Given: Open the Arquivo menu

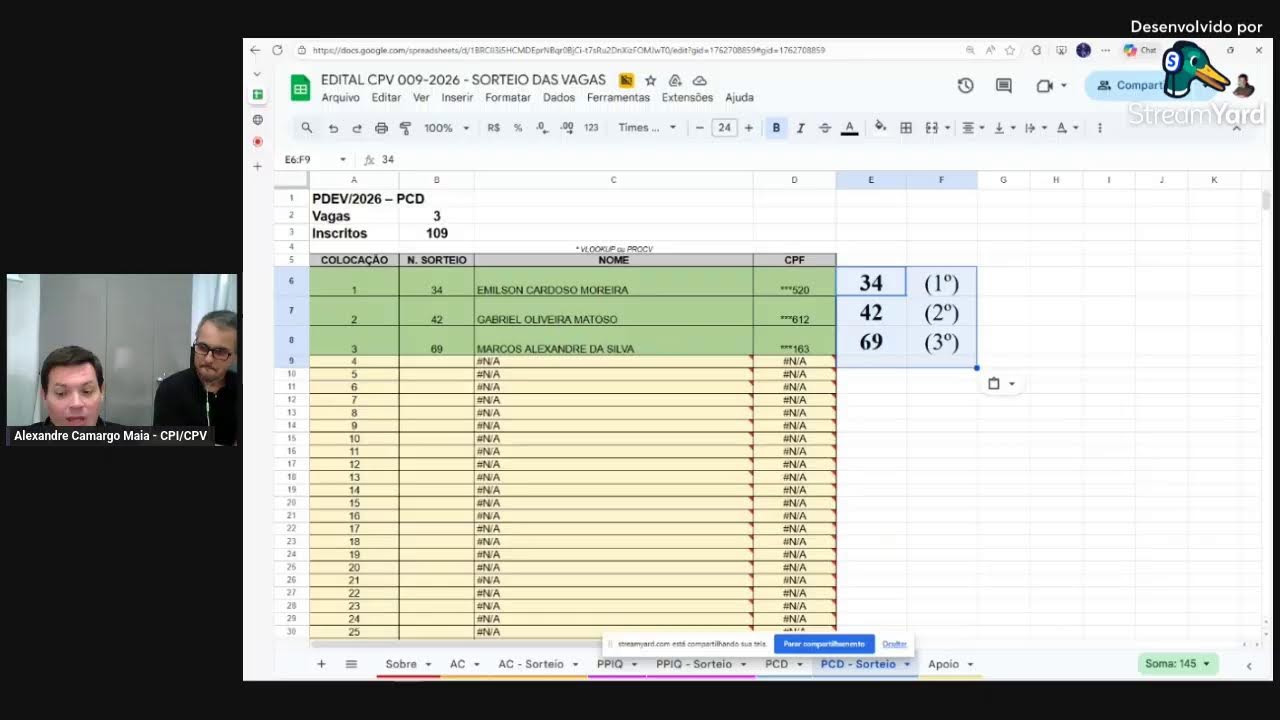Looking at the screenshot, I should tap(340, 98).
